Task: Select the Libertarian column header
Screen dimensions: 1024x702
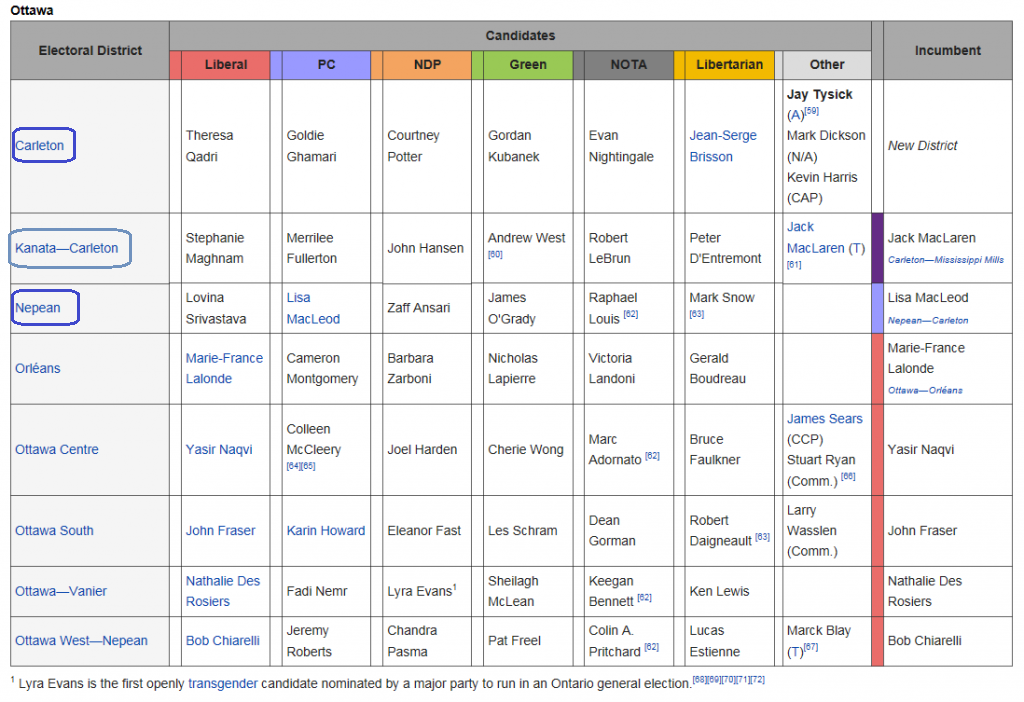Action: coord(729,65)
